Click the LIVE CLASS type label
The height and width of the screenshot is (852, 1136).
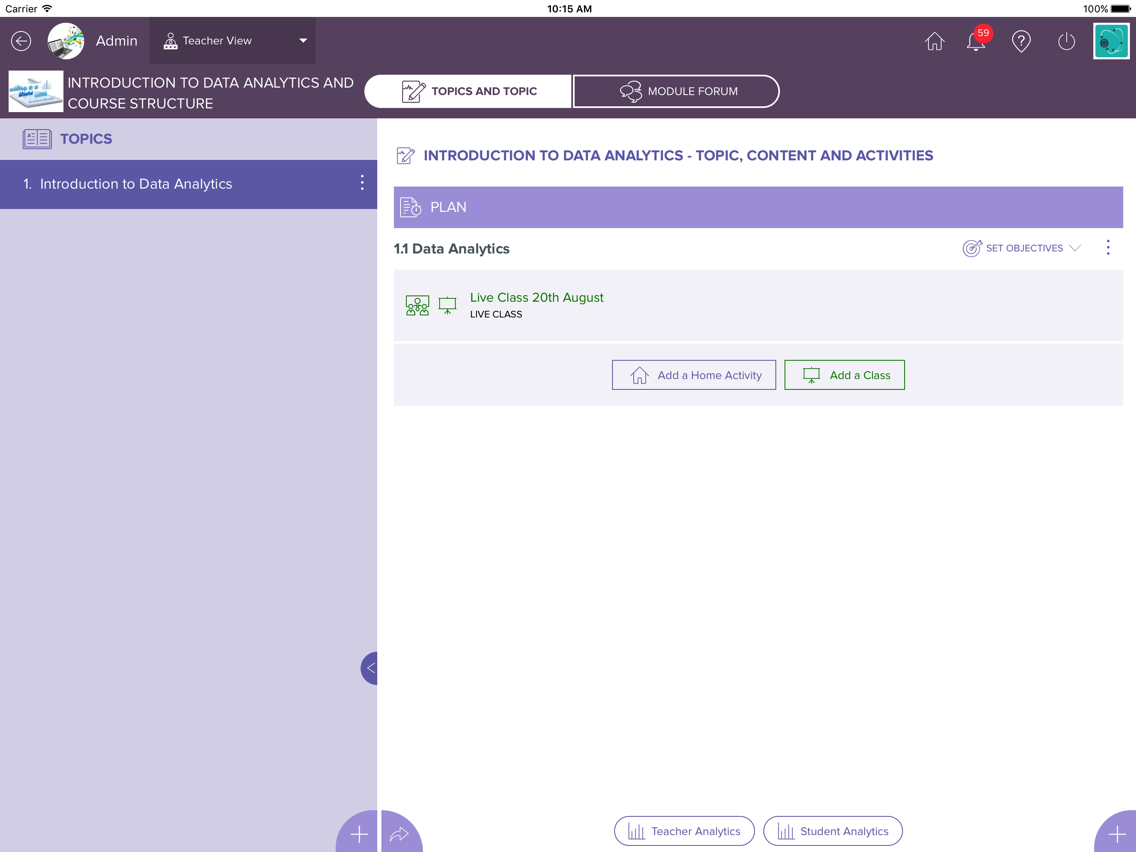(496, 314)
